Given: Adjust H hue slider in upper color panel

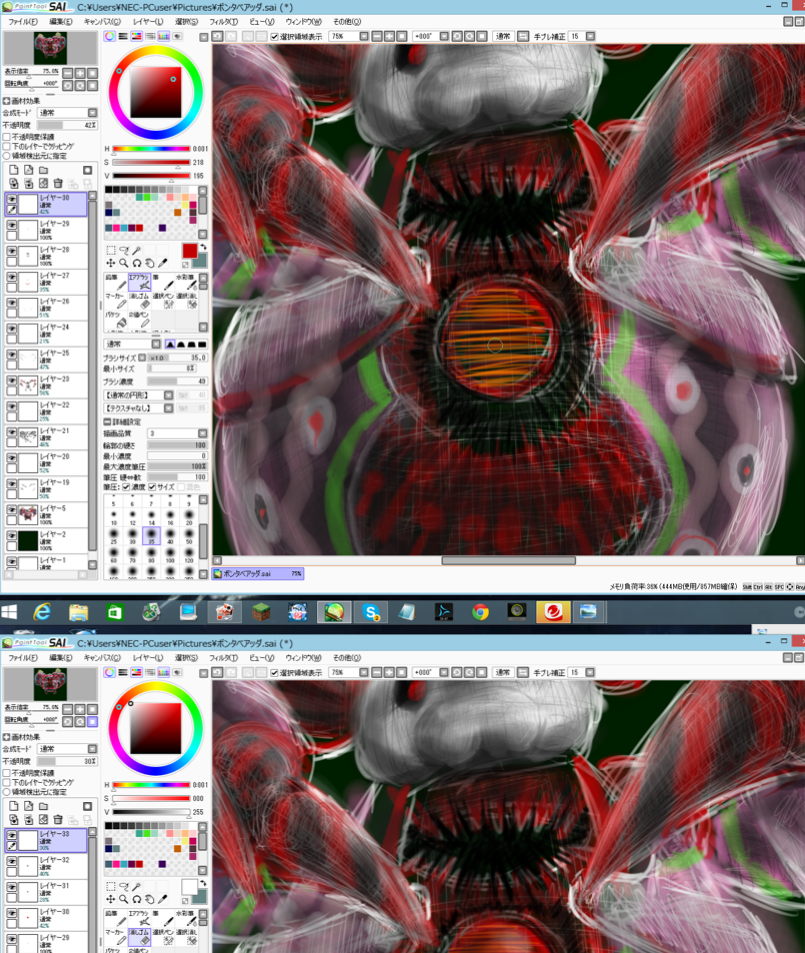Looking at the screenshot, I should pos(151,149).
